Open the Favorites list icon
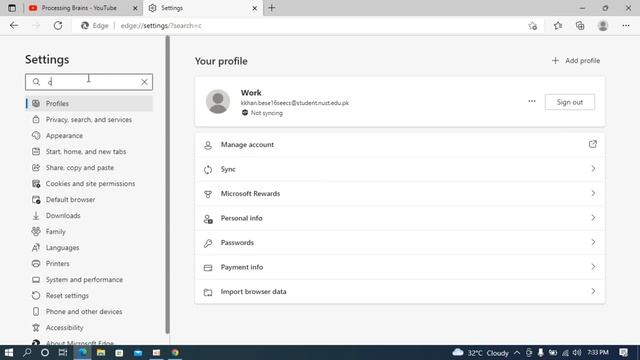 click(x=558, y=26)
